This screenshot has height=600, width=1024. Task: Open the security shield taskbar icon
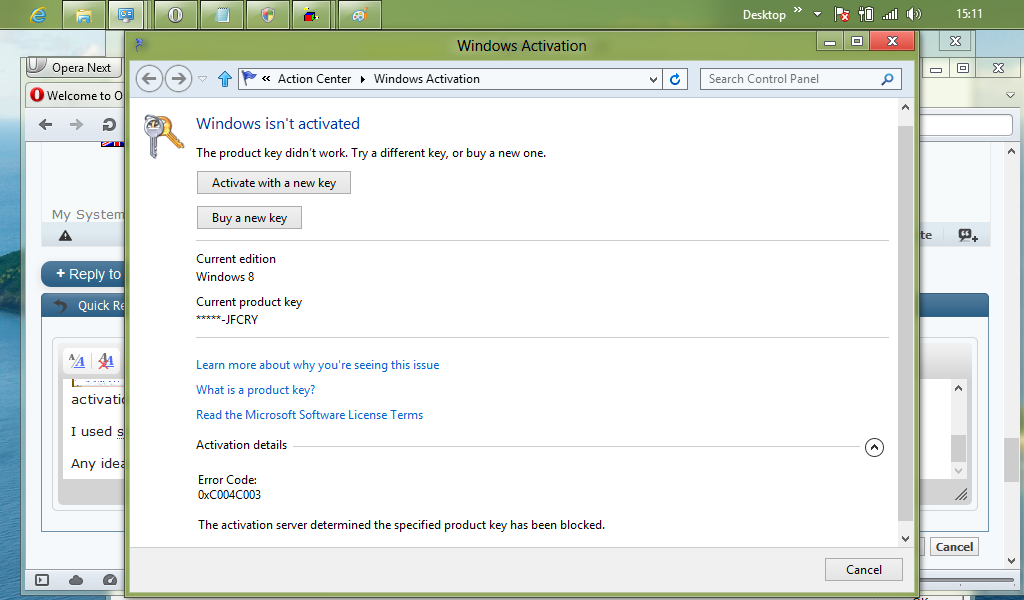pyautogui.click(x=268, y=15)
